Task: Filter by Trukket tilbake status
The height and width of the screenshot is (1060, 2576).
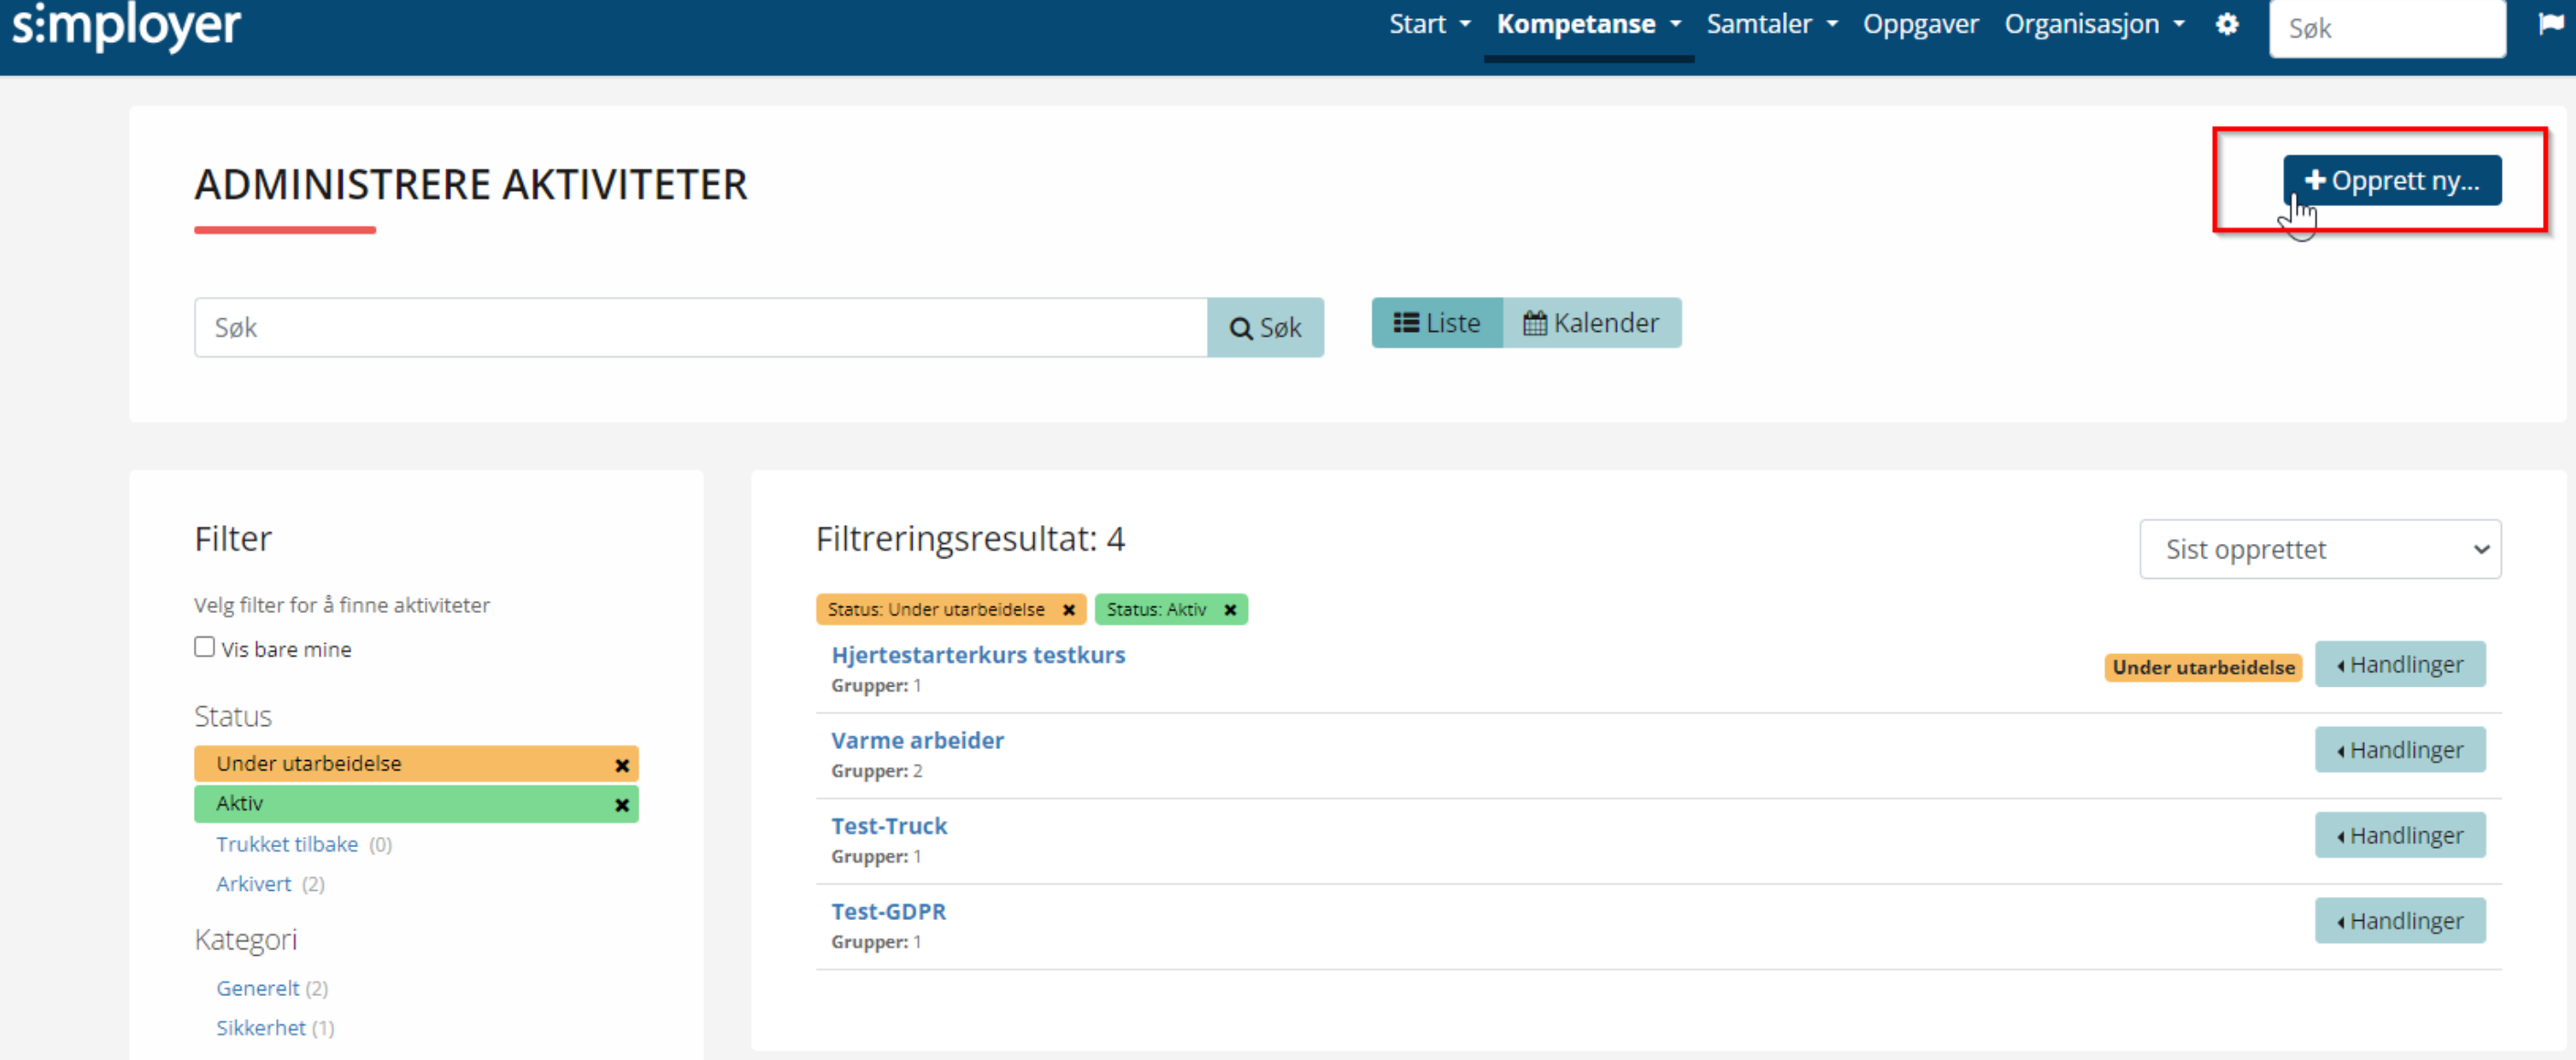Action: point(287,844)
